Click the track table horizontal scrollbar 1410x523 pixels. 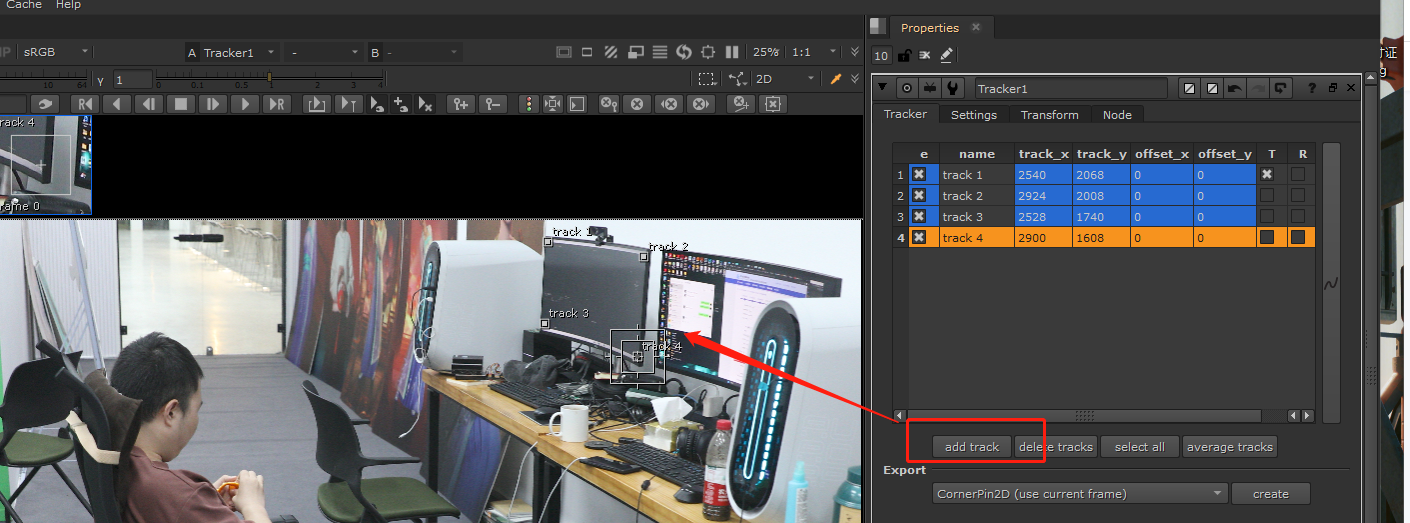pos(1085,416)
